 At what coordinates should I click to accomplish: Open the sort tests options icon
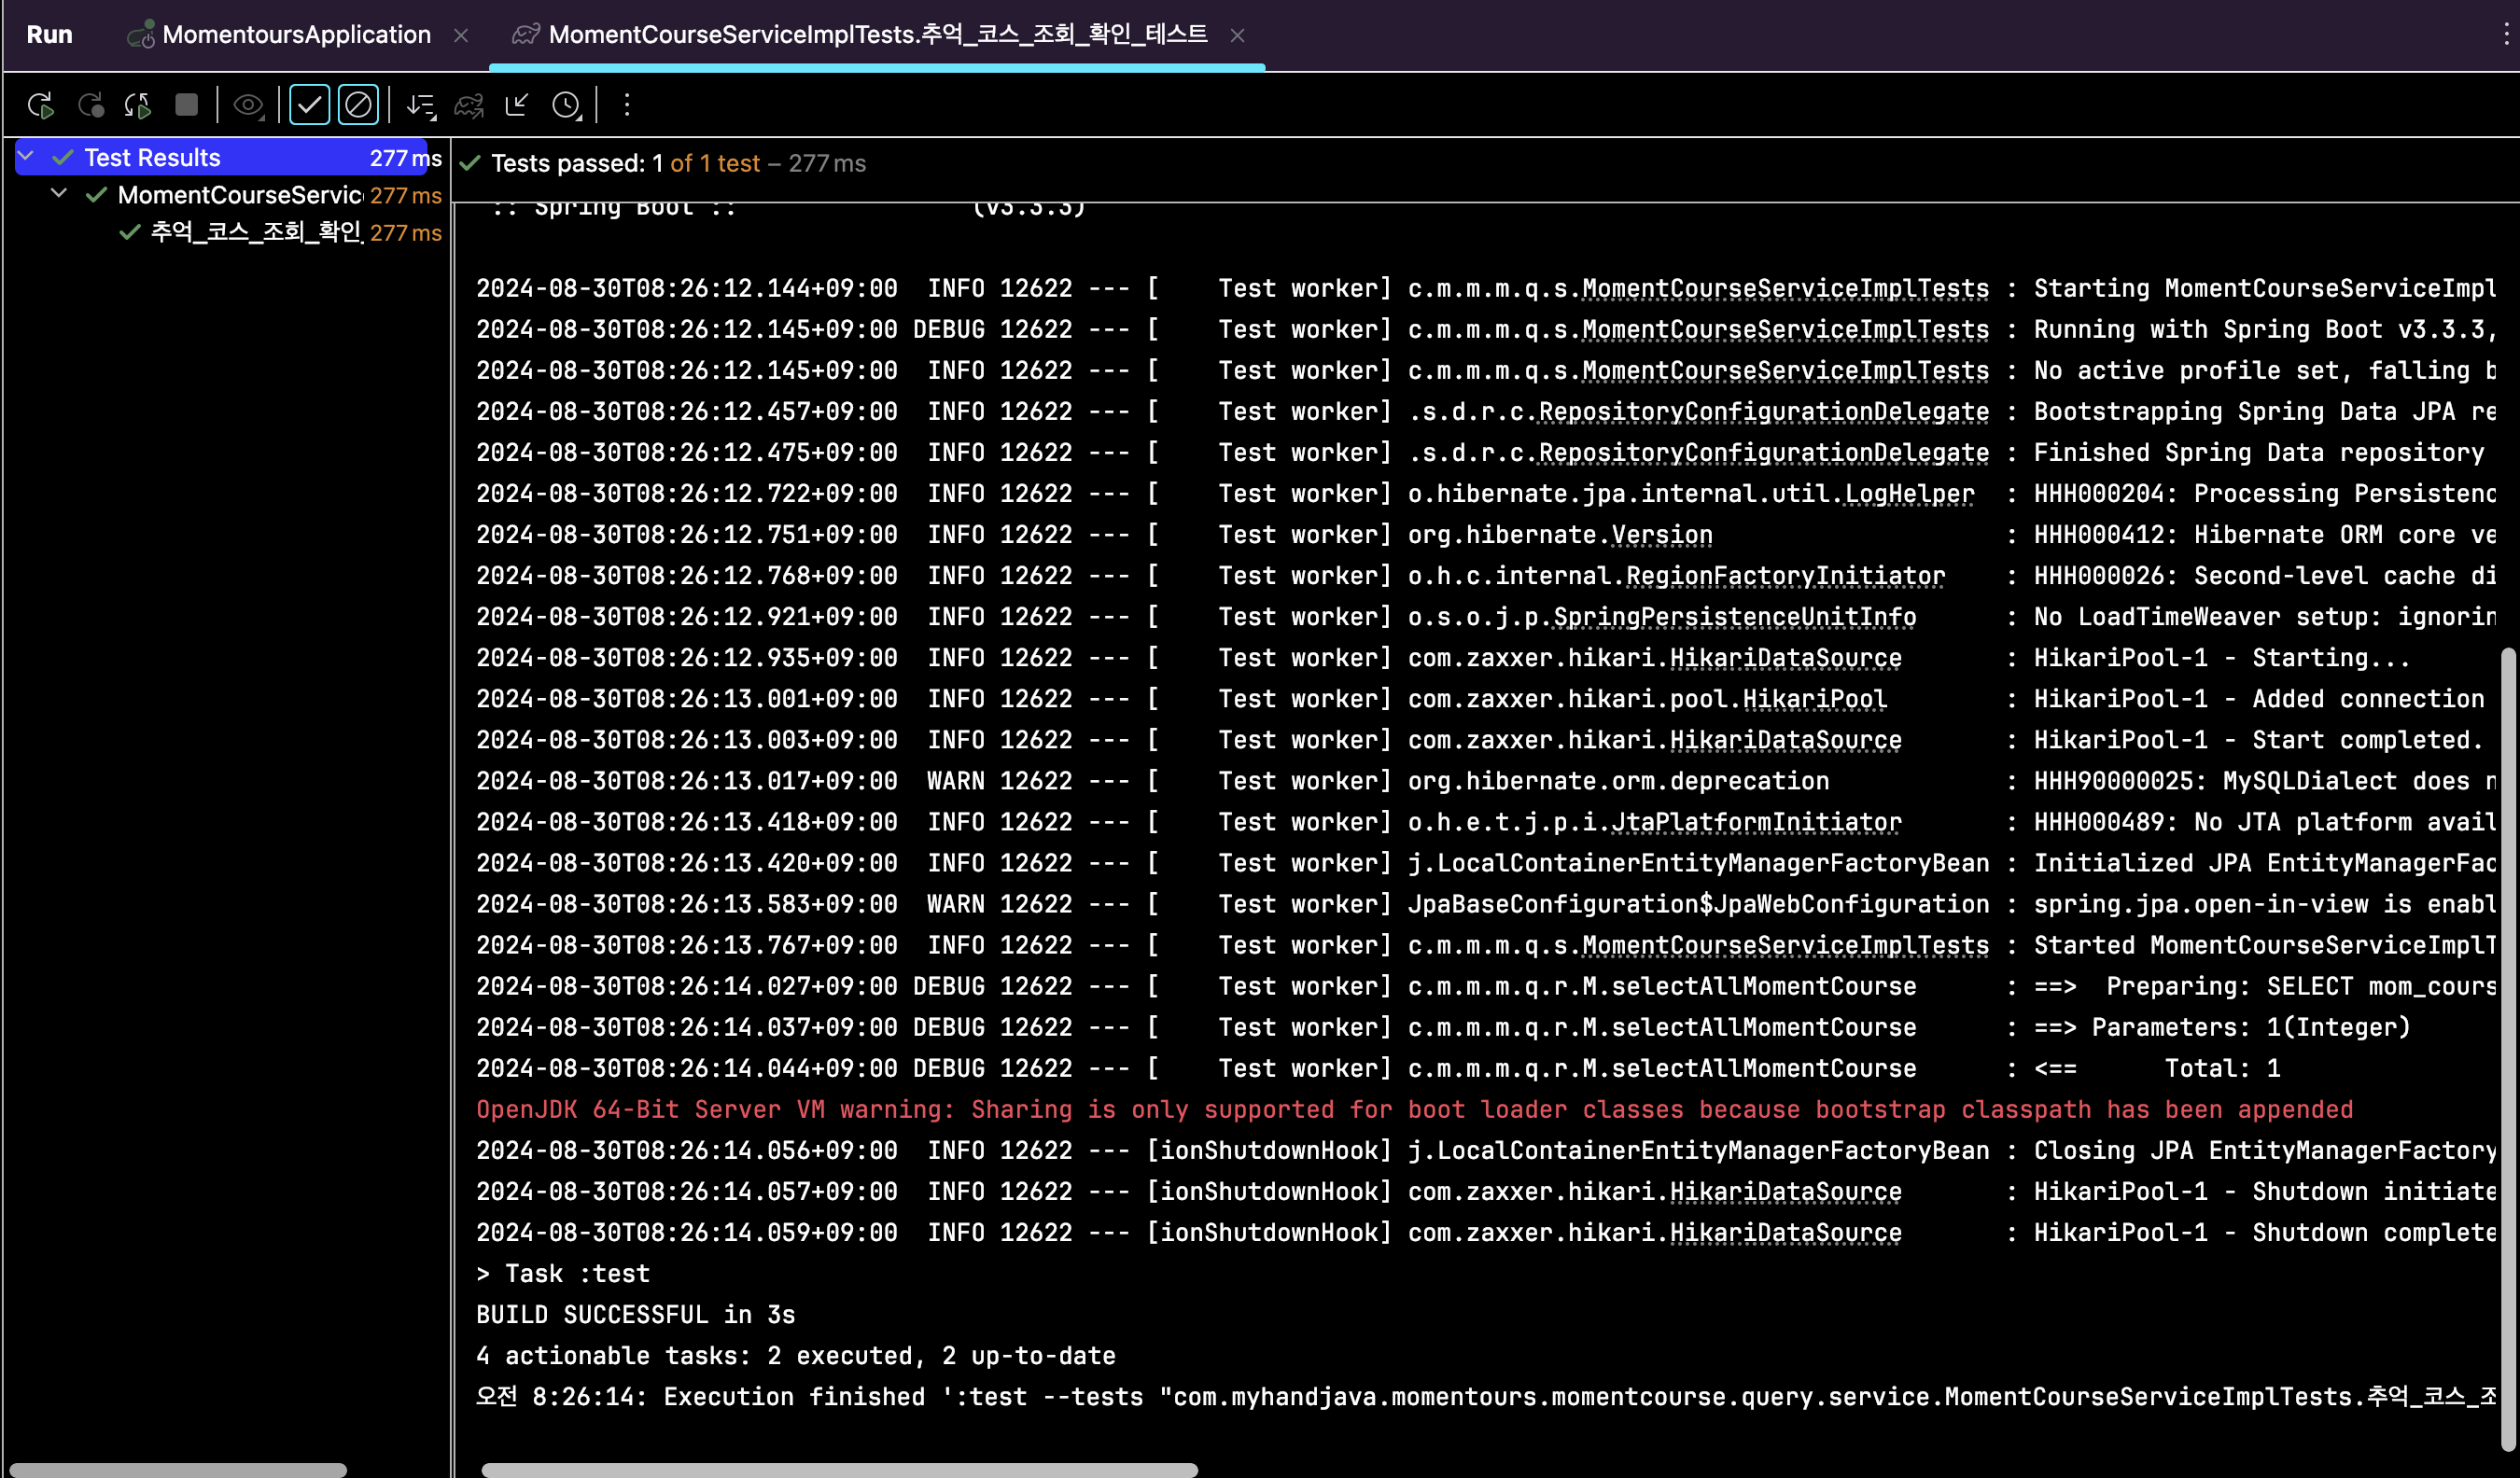[x=421, y=105]
